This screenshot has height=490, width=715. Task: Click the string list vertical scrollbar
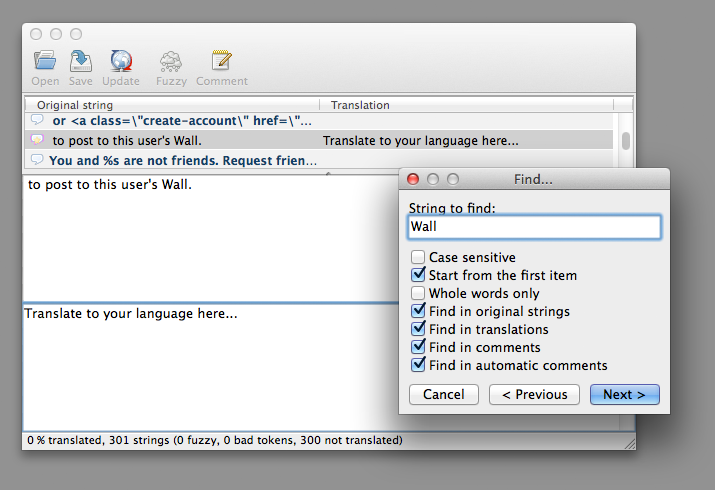tap(626, 140)
